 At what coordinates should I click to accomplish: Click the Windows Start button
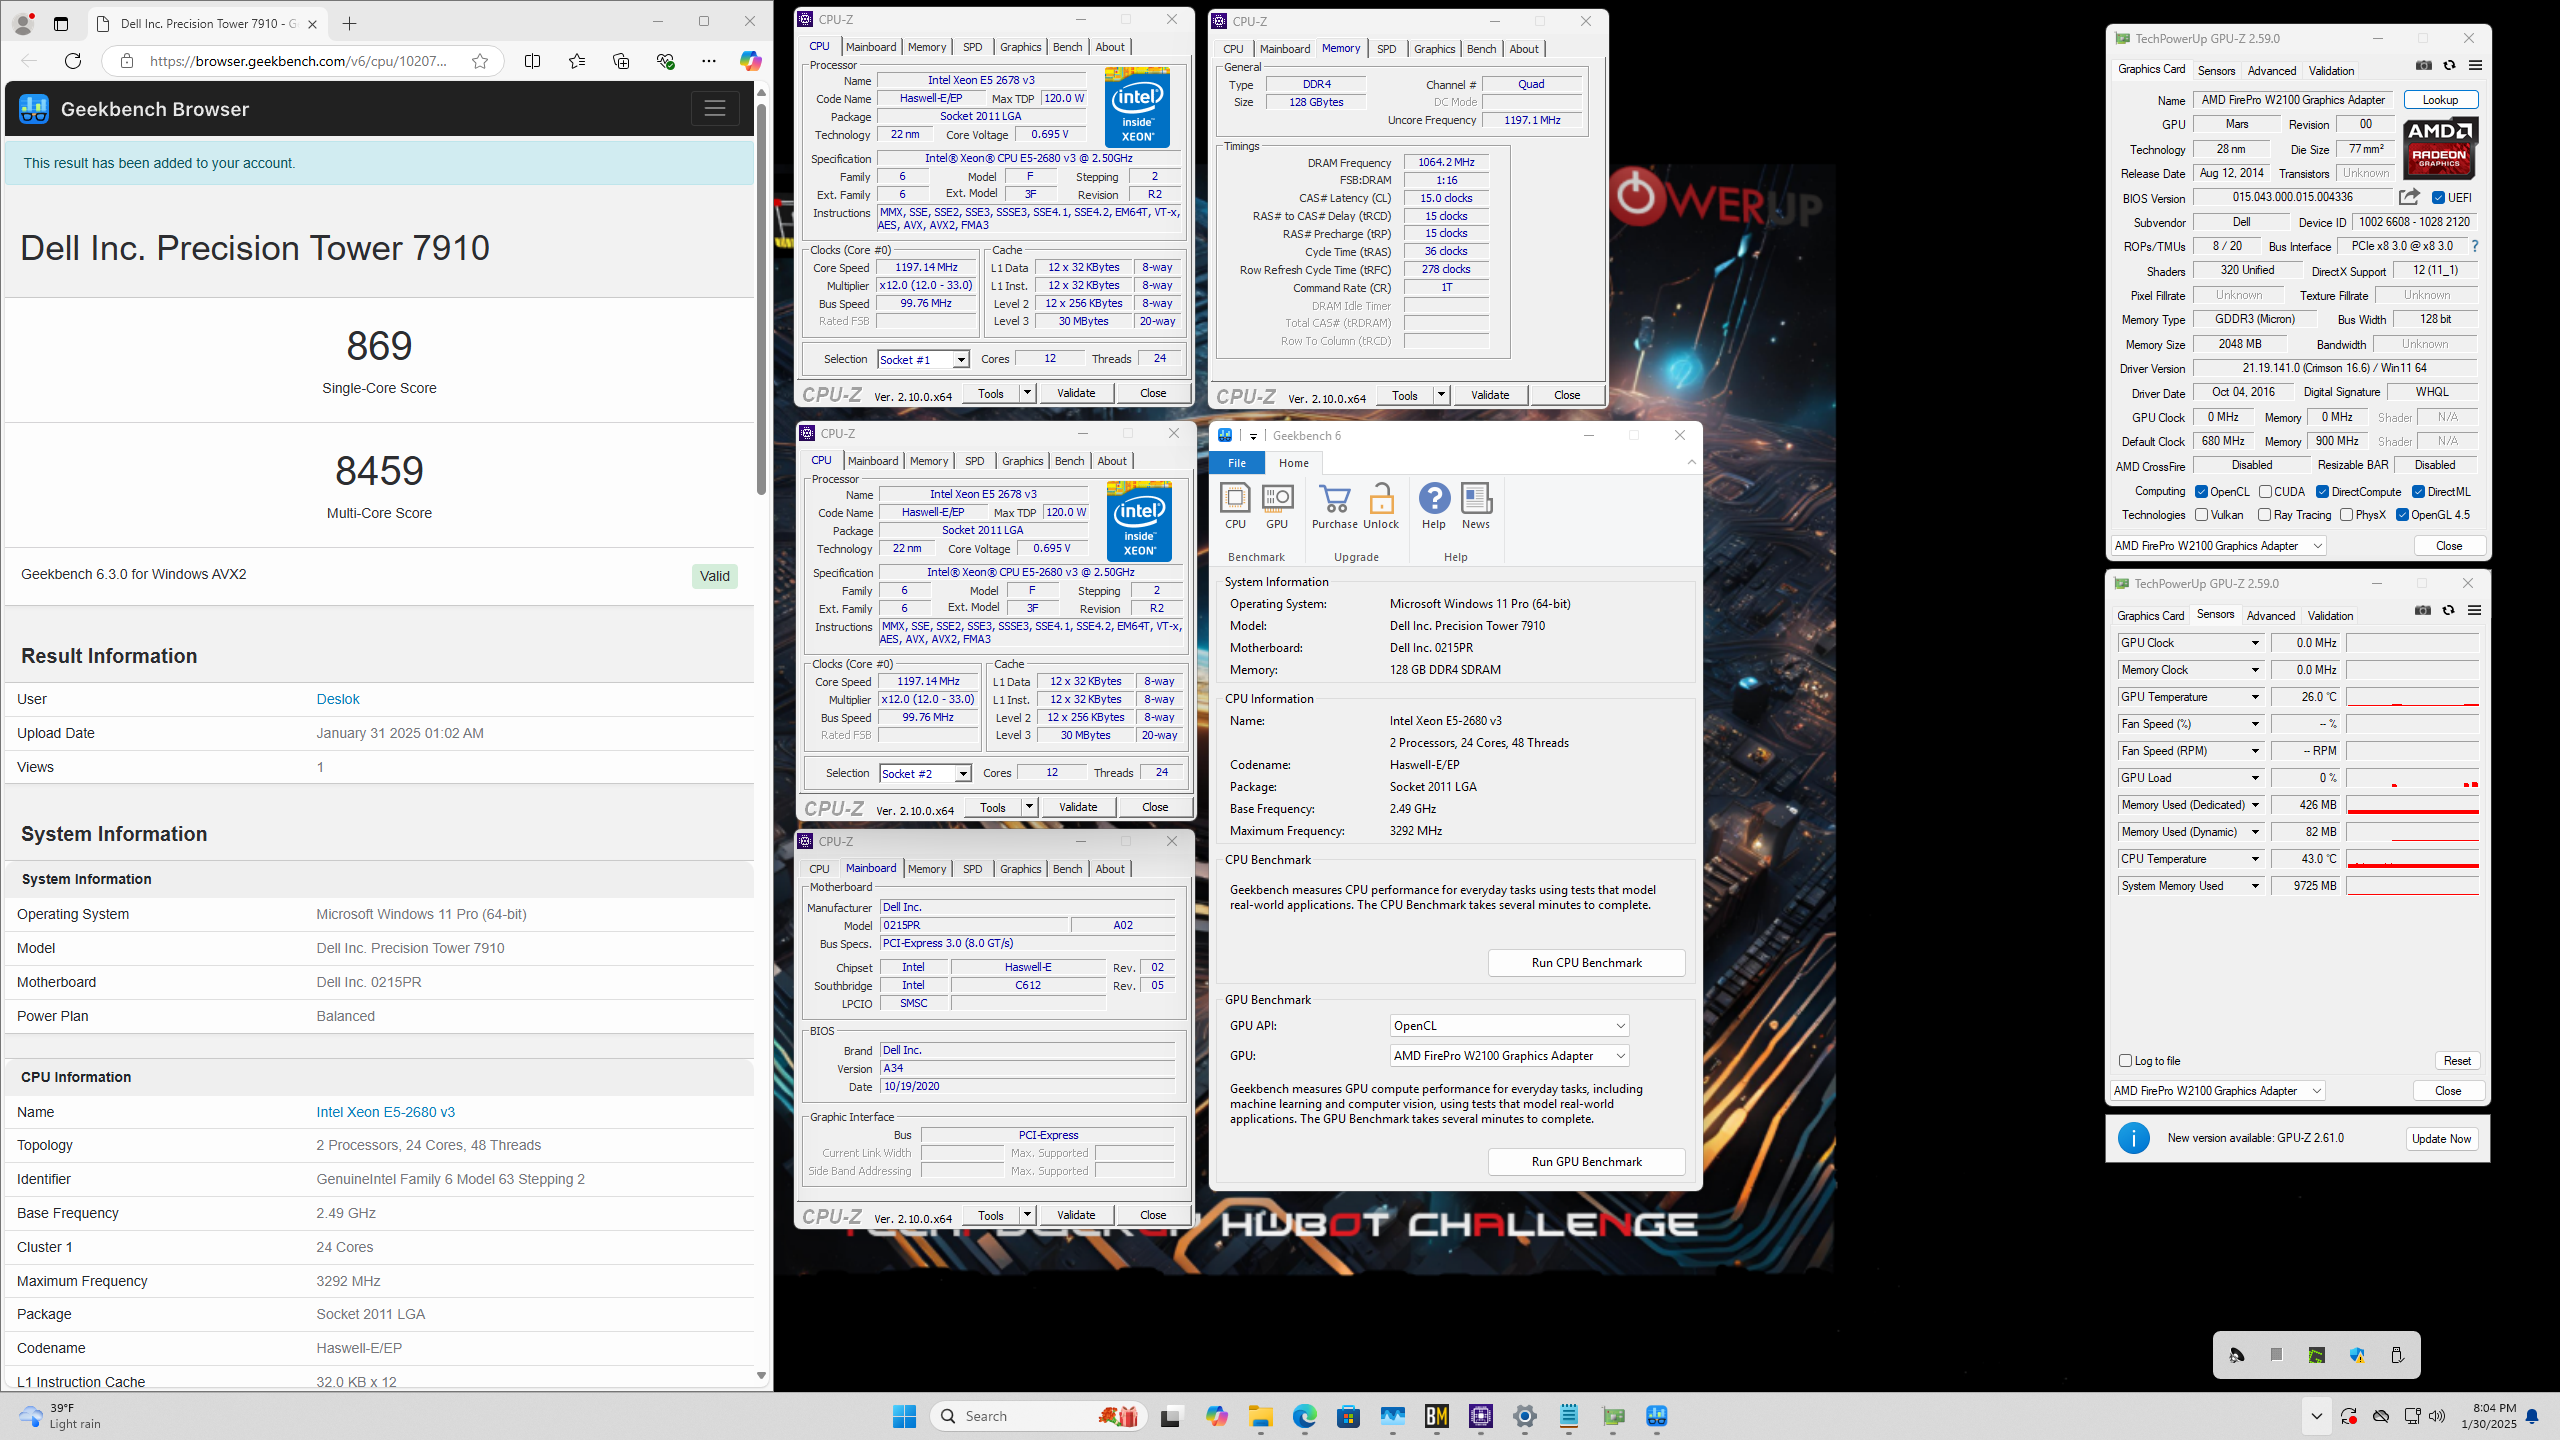click(x=904, y=1416)
